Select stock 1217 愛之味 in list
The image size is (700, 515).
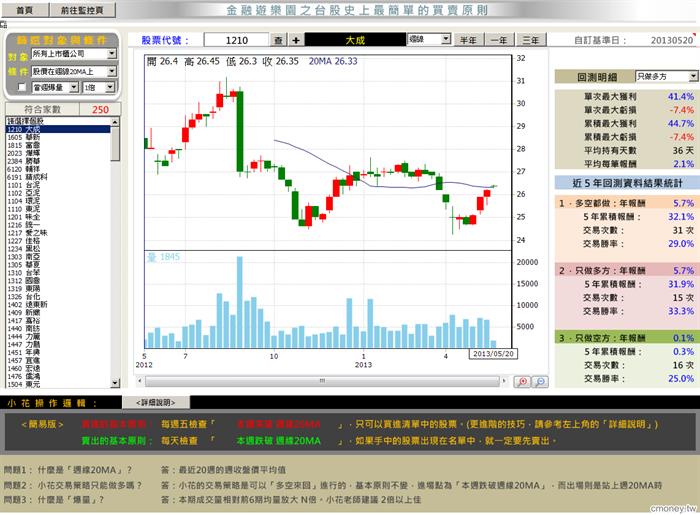point(58,233)
